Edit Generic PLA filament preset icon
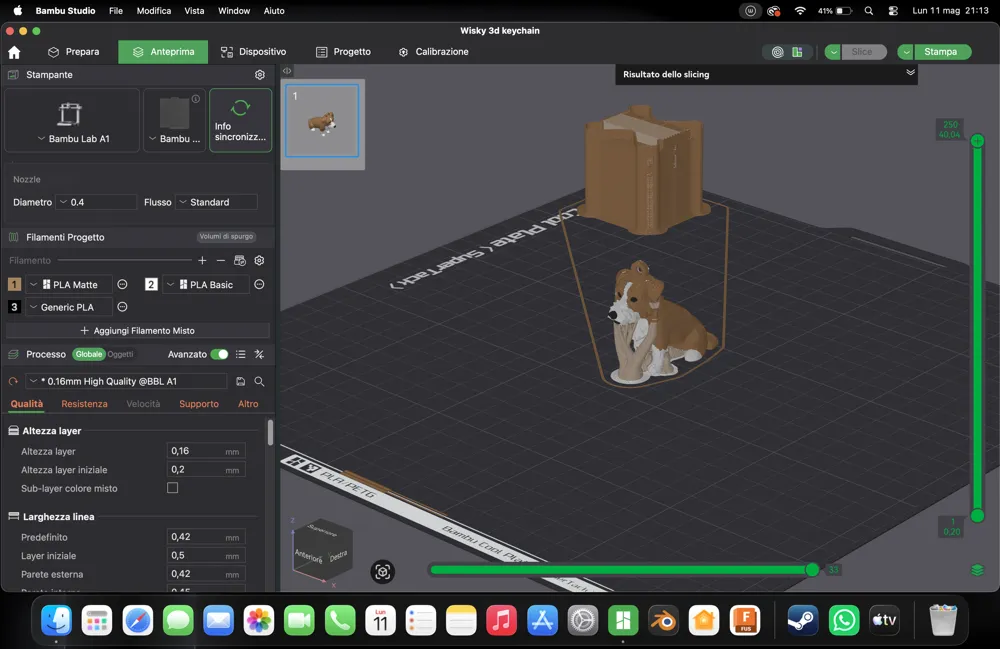Viewport: 1000px width, 649px height. pos(122,307)
